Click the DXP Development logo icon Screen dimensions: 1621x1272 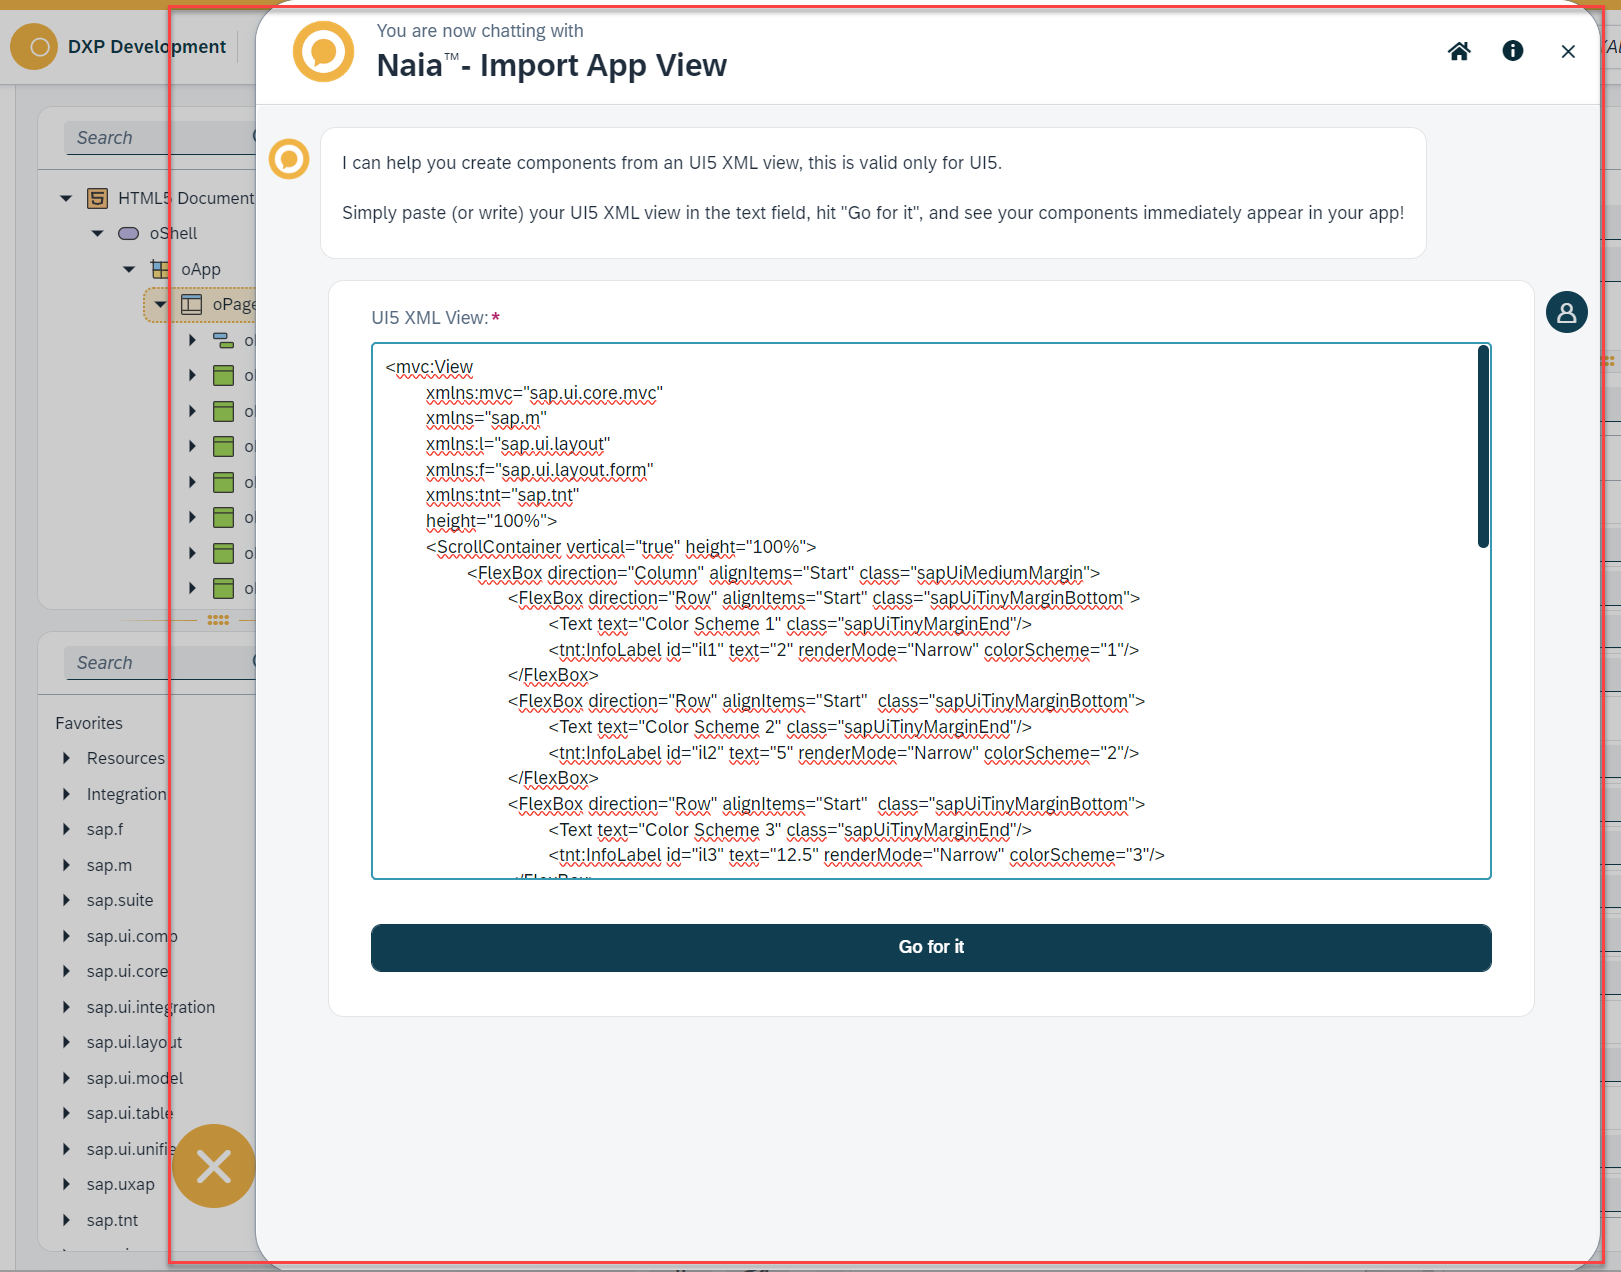pyautogui.click(x=34, y=47)
